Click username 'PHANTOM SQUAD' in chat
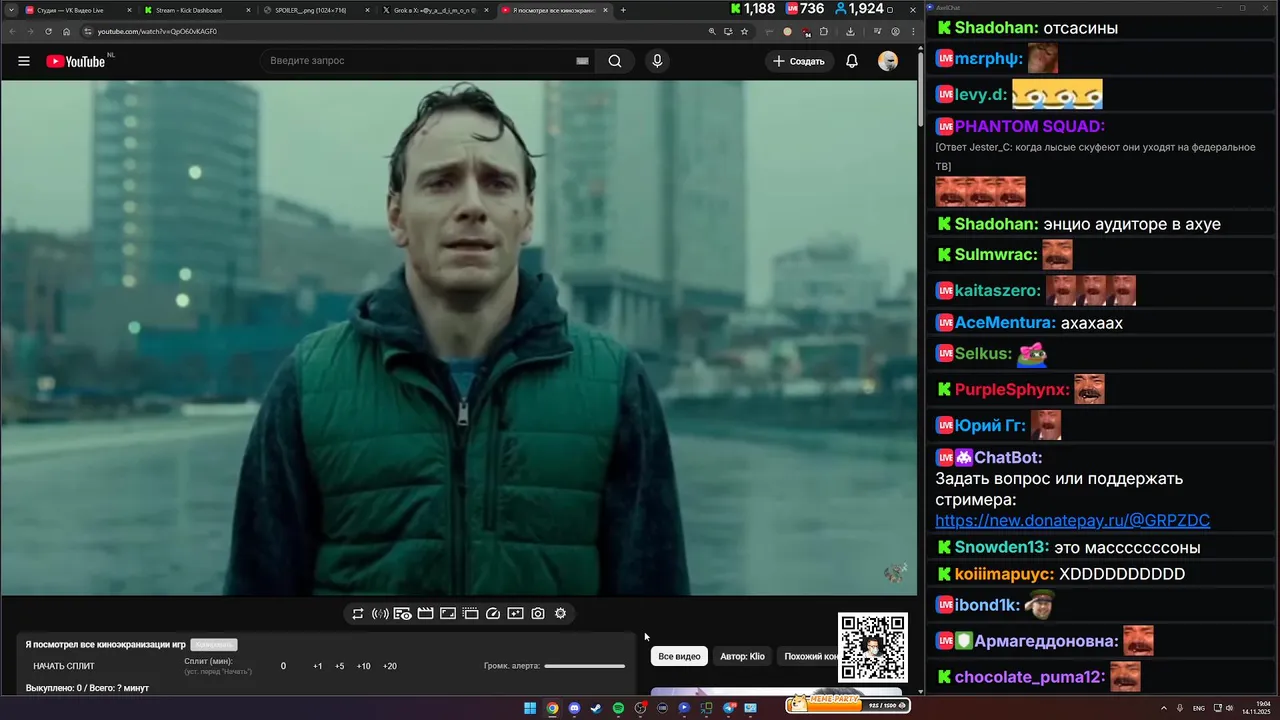 pos(1029,126)
